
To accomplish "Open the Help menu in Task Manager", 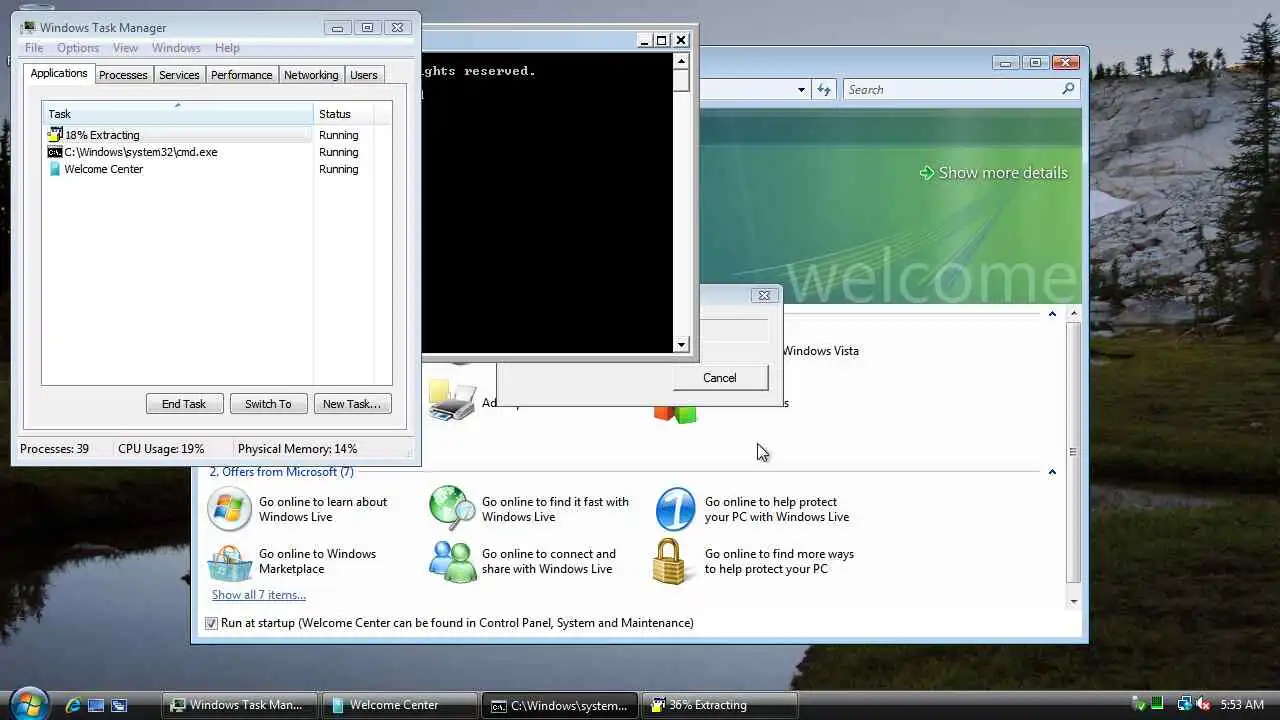I will [227, 48].
